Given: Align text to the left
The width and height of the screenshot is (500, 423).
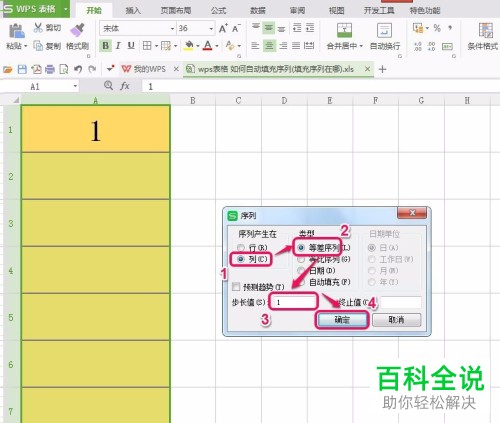Looking at the screenshot, I should tap(255, 46).
